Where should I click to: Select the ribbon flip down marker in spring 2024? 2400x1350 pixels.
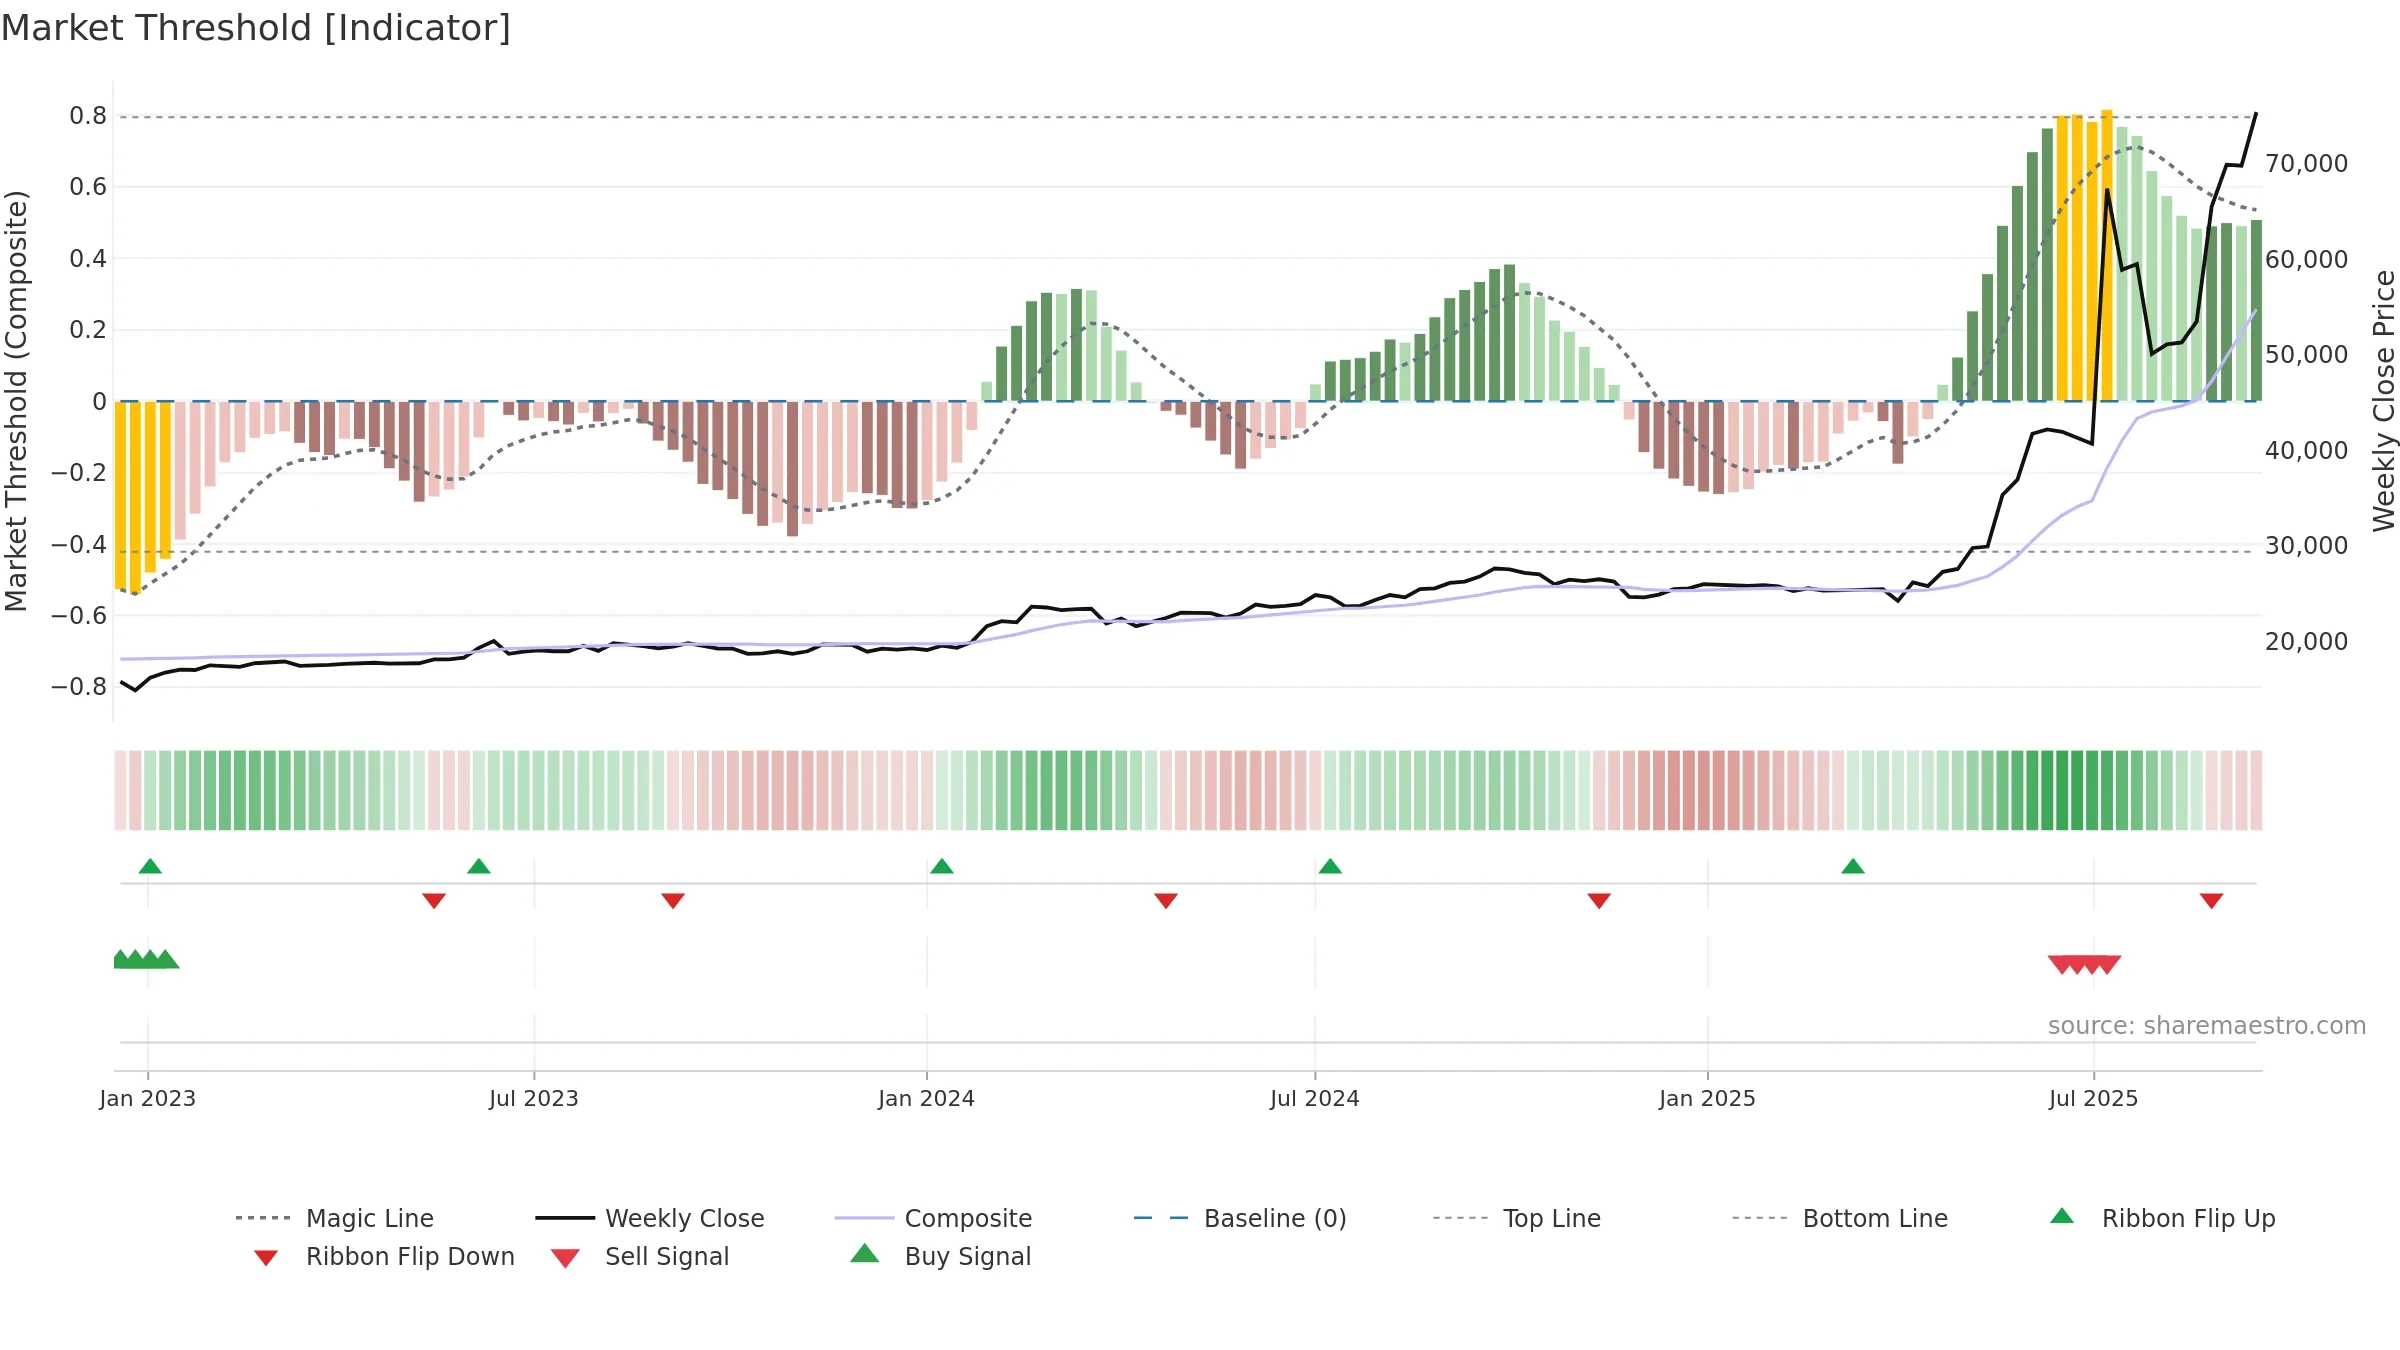tap(1166, 901)
